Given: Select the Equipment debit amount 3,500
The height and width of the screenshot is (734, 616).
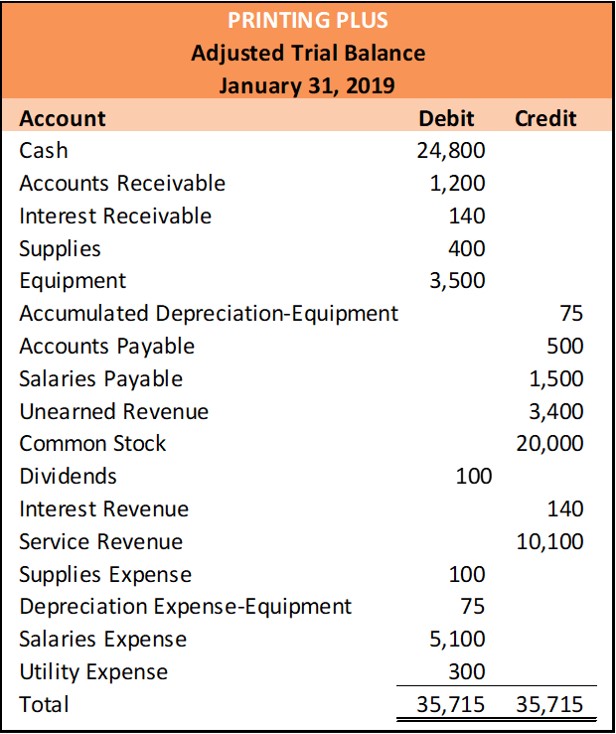Looking at the screenshot, I should (457, 281).
